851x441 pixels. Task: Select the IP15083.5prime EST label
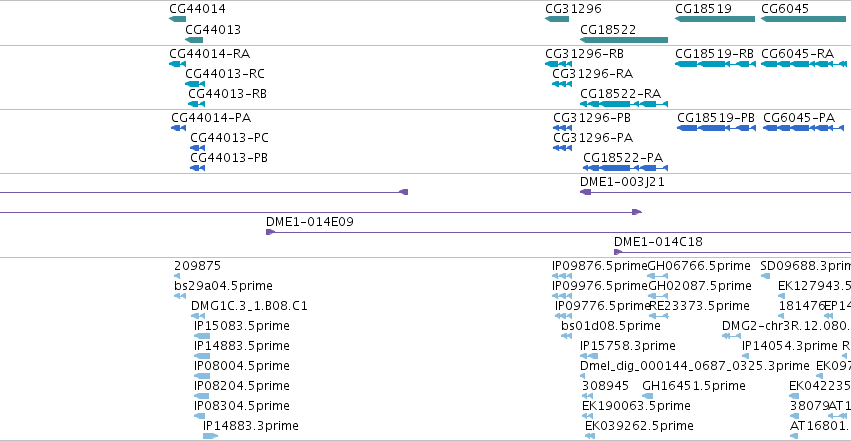click(x=242, y=326)
